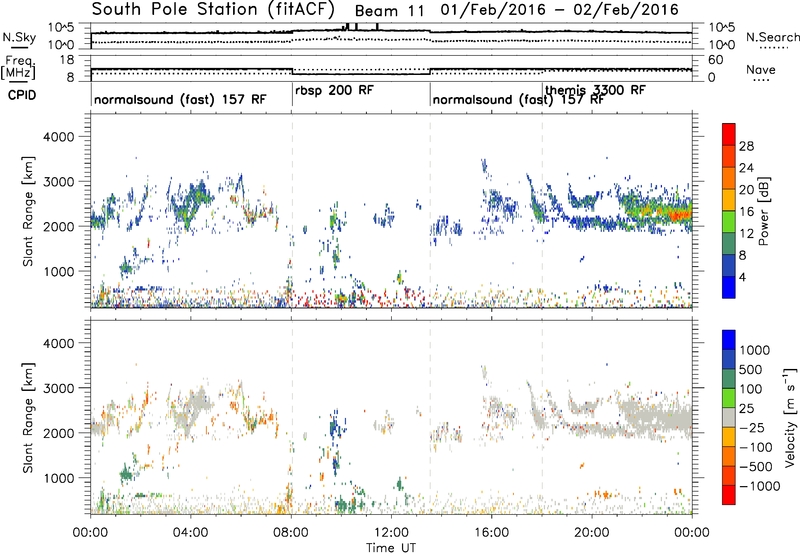This screenshot has width=800, height=554.
Task: Click the '20:00' time axis tick label
Action: pyautogui.click(x=592, y=533)
